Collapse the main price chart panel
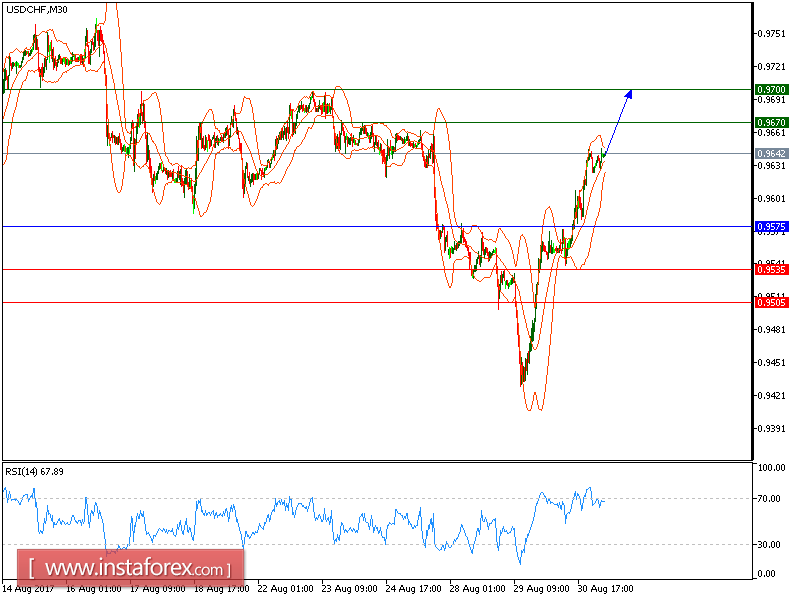Viewport: 800px width, 600px height. pos(375,230)
